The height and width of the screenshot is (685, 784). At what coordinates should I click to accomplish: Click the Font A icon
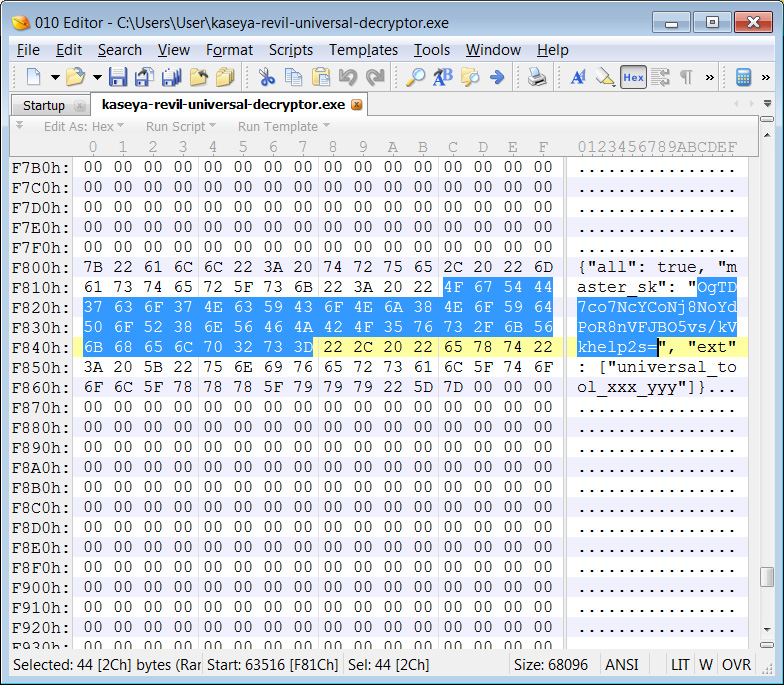point(578,77)
